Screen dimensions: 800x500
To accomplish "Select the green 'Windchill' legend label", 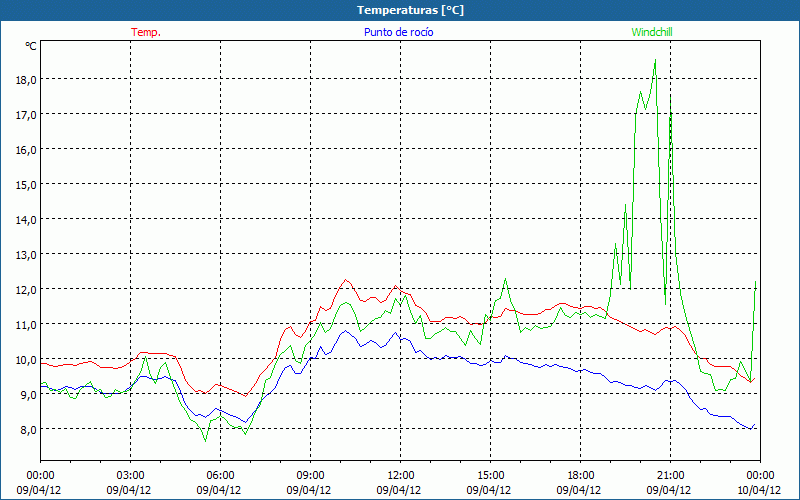I will pos(652,32).
